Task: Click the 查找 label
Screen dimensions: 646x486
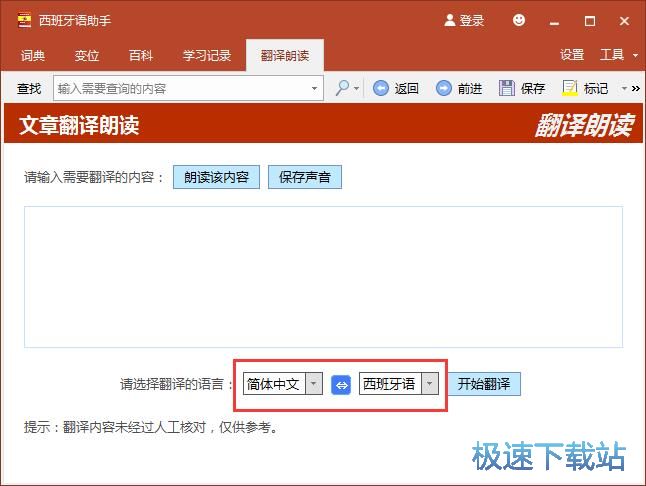Action: [x=29, y=88]
